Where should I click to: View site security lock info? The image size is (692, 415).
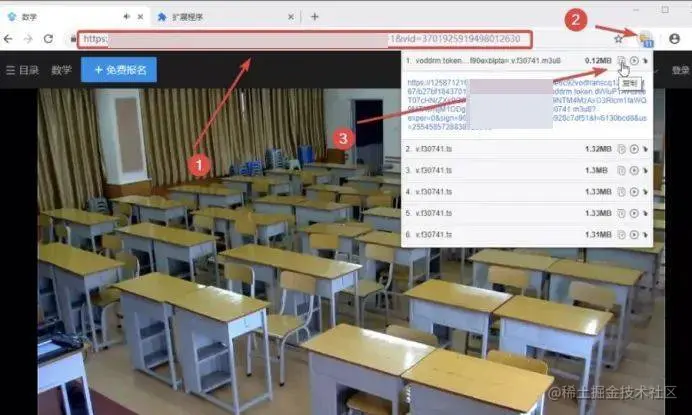(x=73, y=39)
